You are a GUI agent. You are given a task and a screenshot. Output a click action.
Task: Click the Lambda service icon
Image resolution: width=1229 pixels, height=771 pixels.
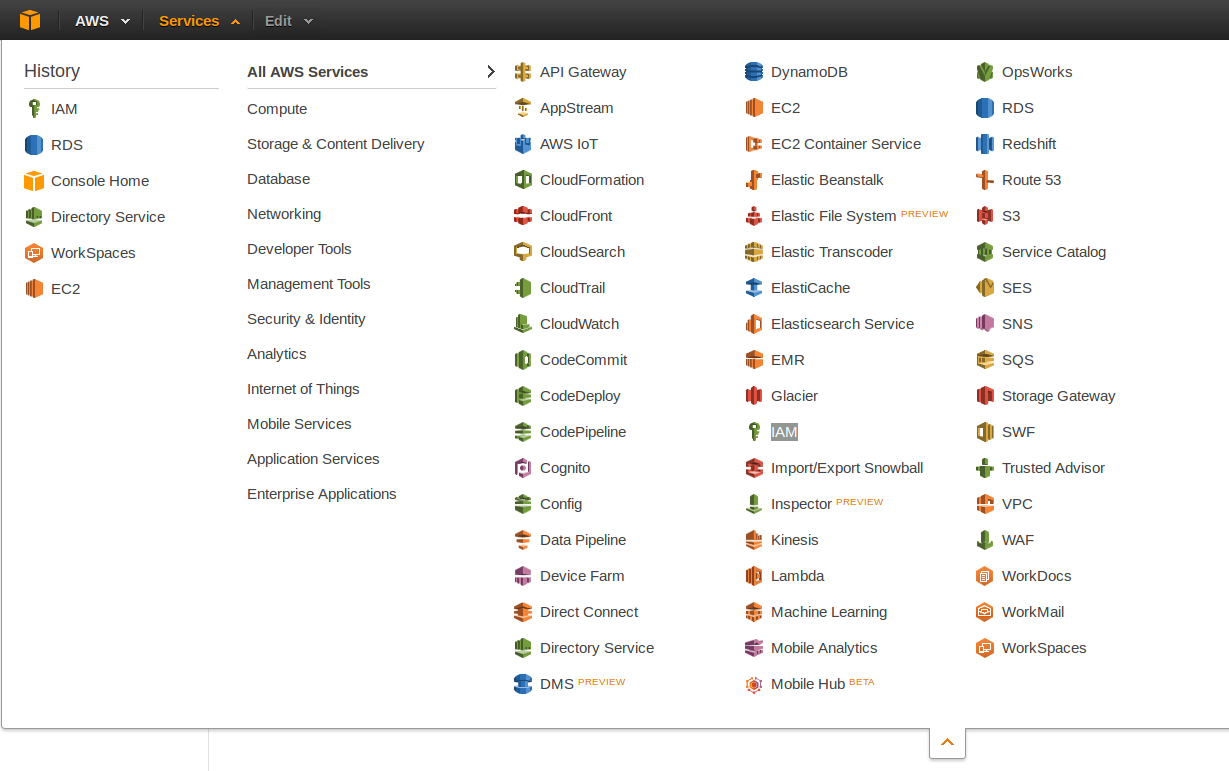pyautogui.click(x=754, y=576)
